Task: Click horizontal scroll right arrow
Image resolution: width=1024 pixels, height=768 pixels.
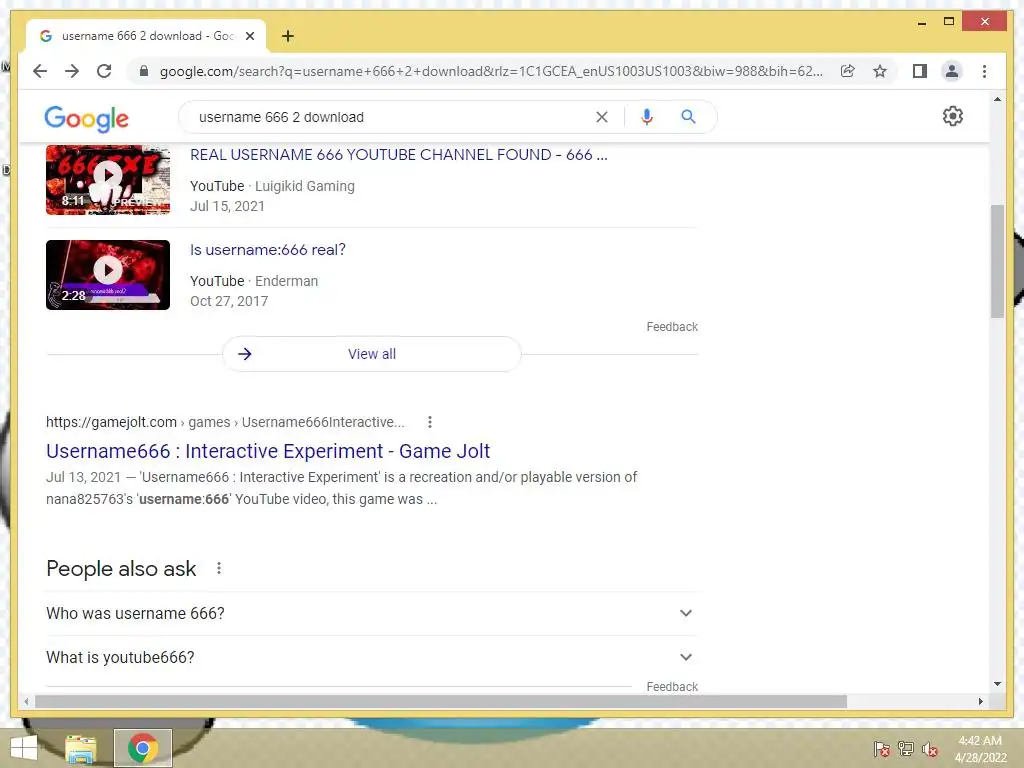Action: click(980, 701)
